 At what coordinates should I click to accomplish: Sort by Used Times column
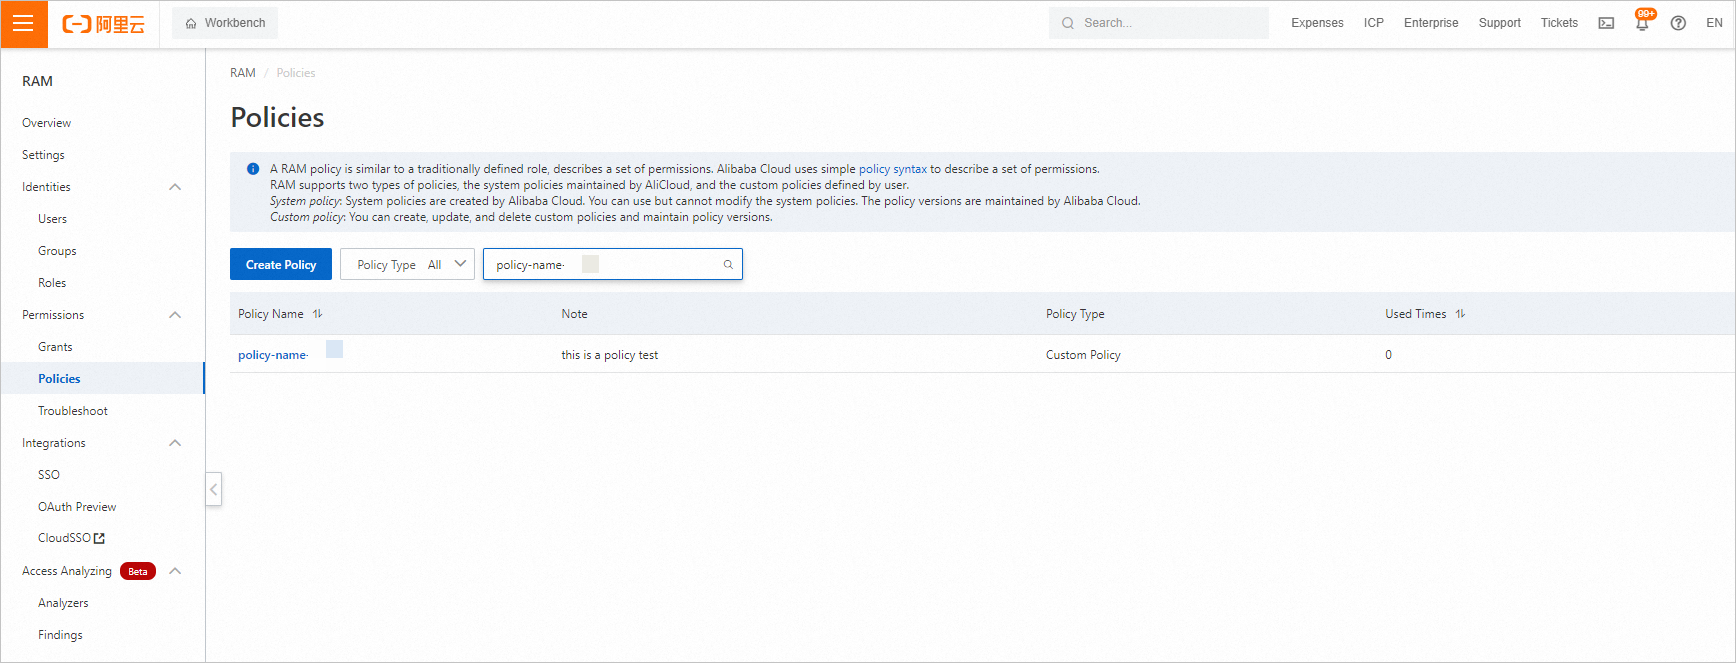point(1460,314)
